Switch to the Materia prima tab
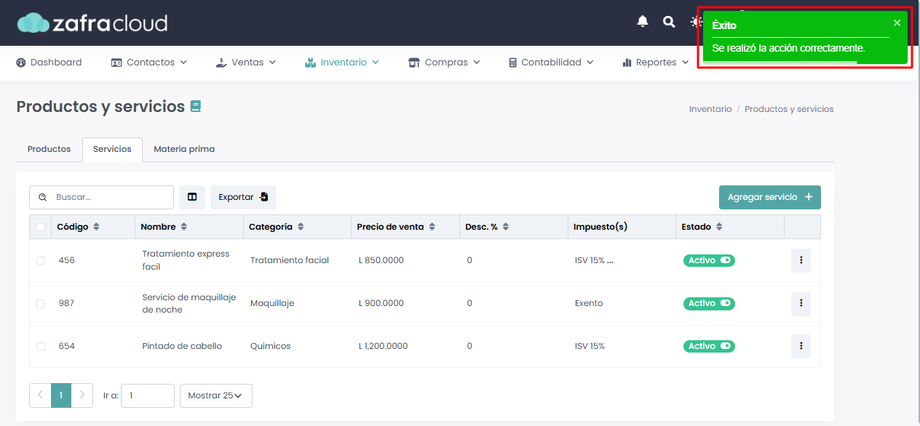 [x=184, y=149]
